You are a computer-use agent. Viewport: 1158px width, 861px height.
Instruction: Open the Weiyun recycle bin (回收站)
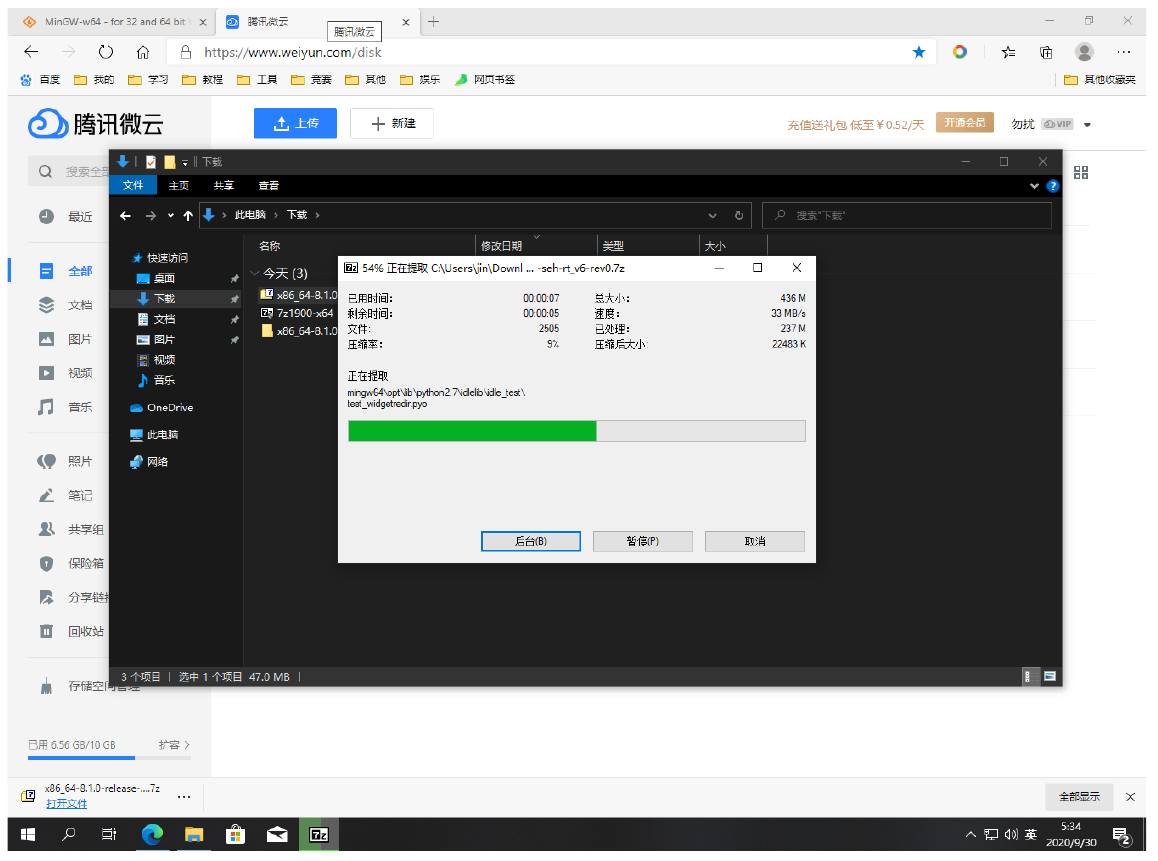[x=85, y=631]
